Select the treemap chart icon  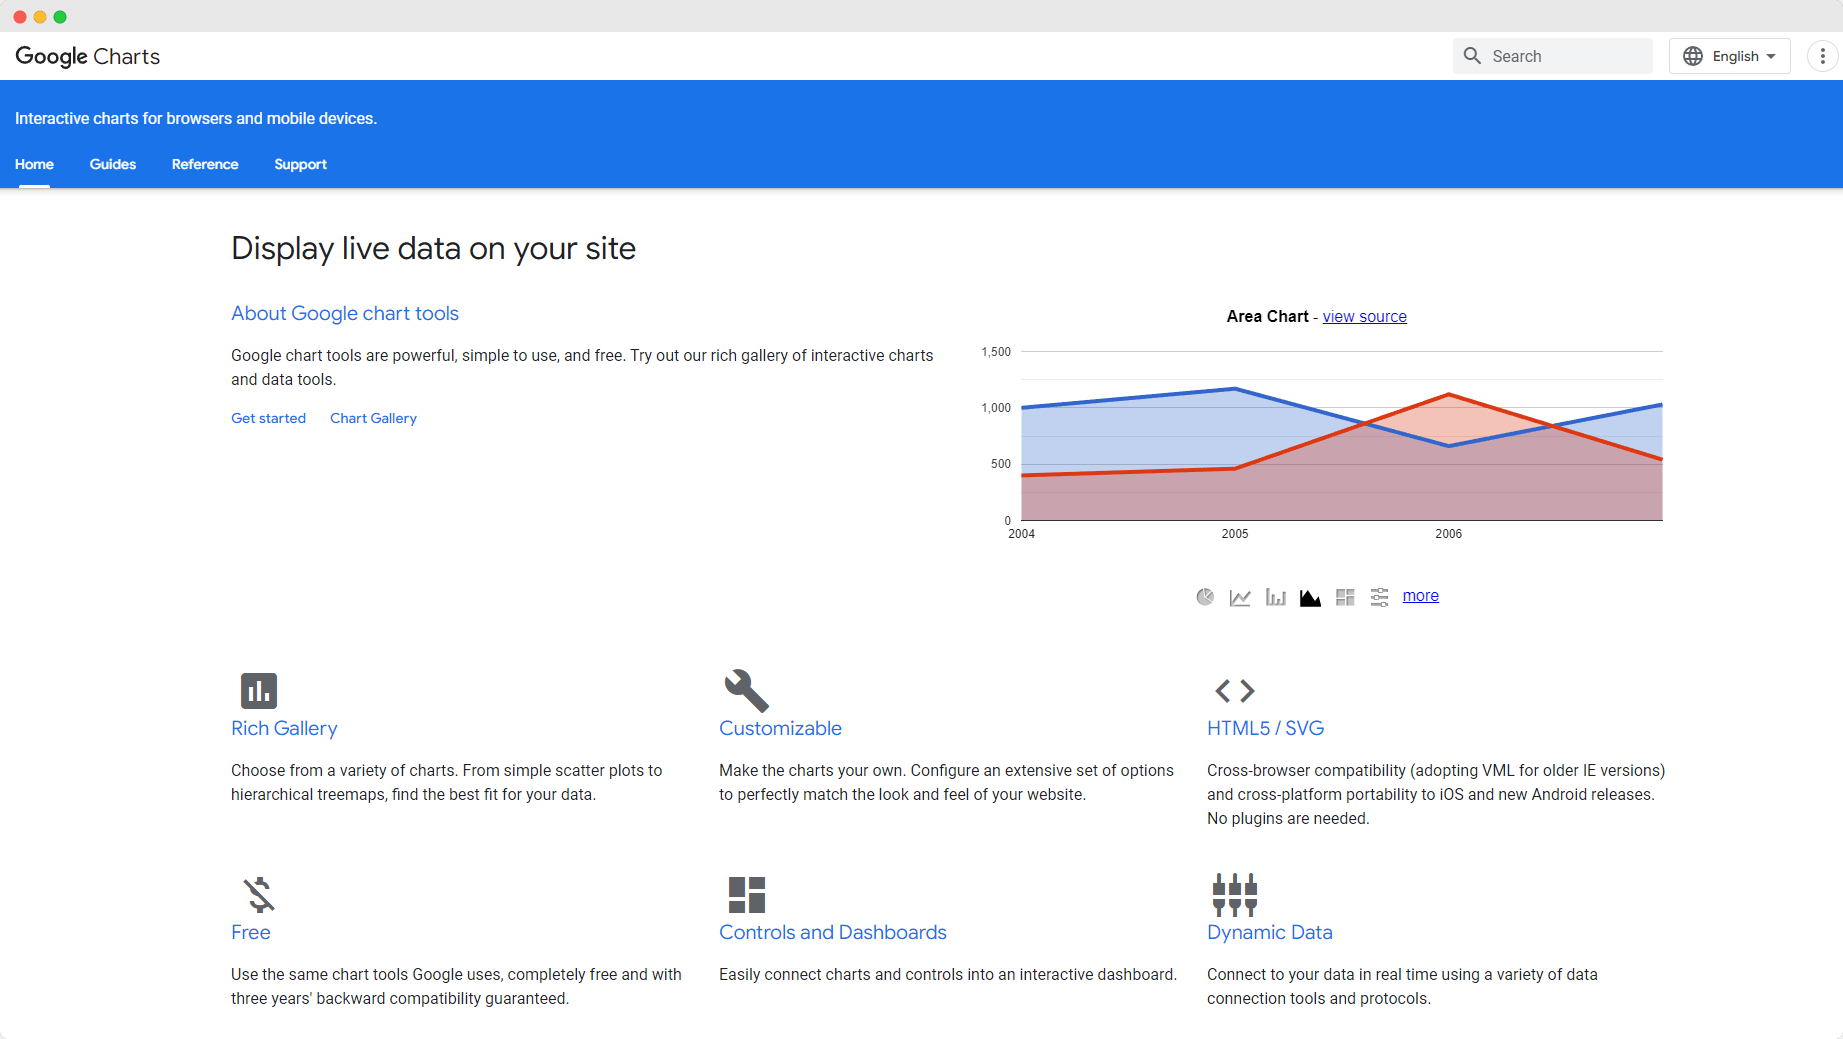1345,597
